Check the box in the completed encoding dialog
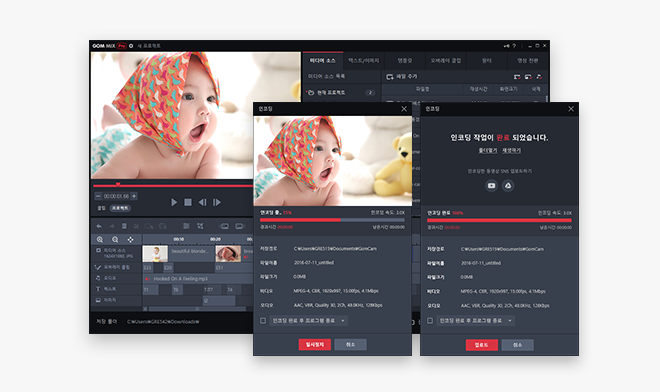Viewport: 660px width, 392px height. 430,321
